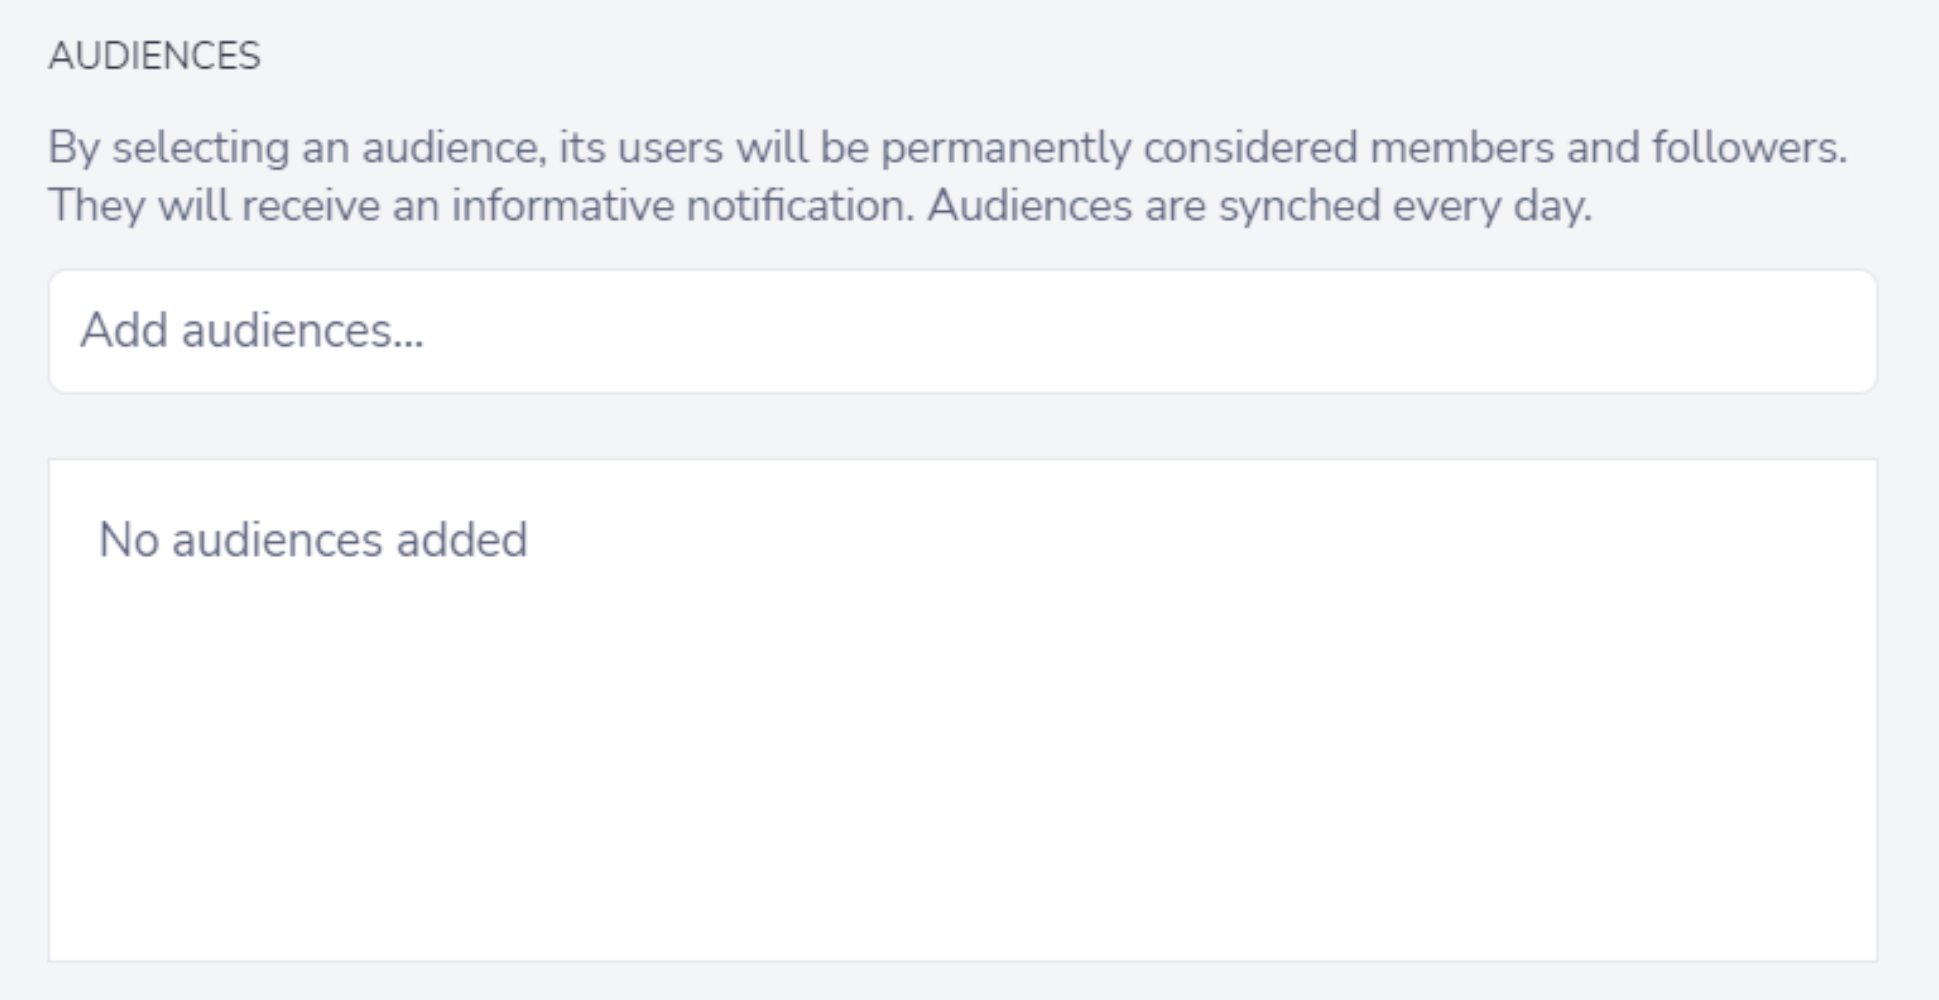Click the word notification in the helper text
This screenshot has height=1000, width=1939.
[800, 206]
